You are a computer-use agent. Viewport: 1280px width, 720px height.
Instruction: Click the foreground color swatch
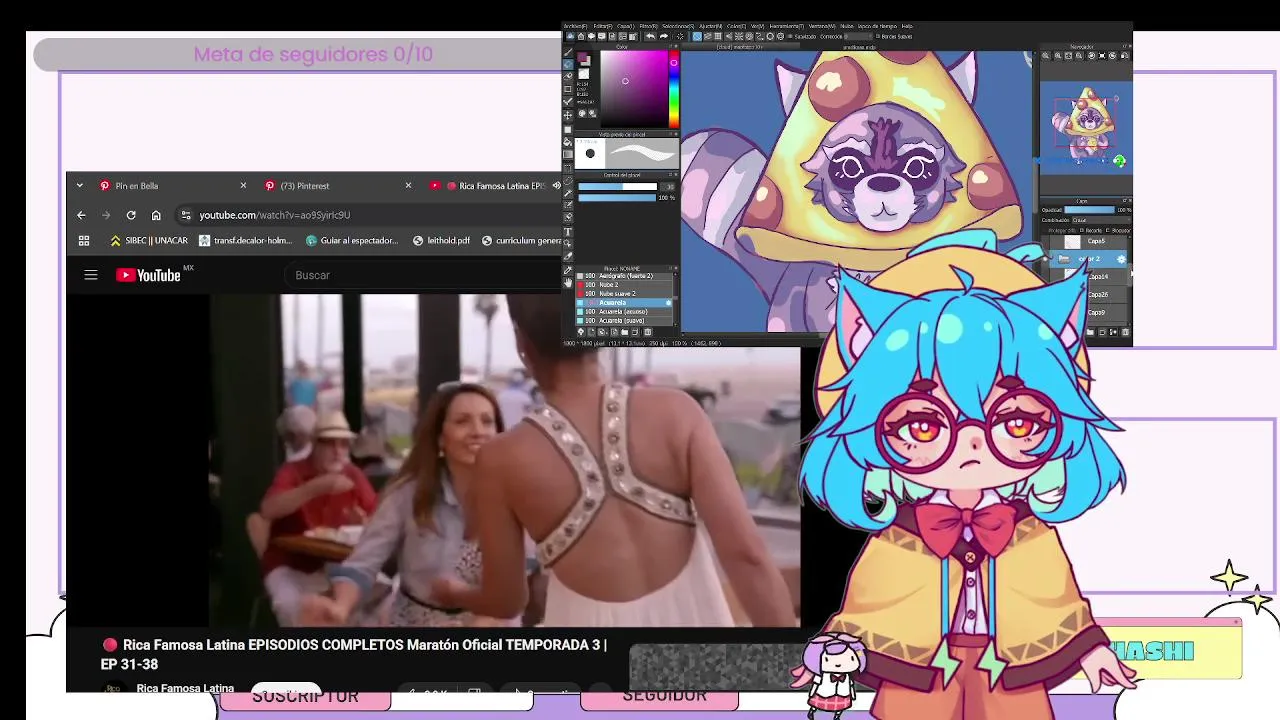[x=581, y=57]
